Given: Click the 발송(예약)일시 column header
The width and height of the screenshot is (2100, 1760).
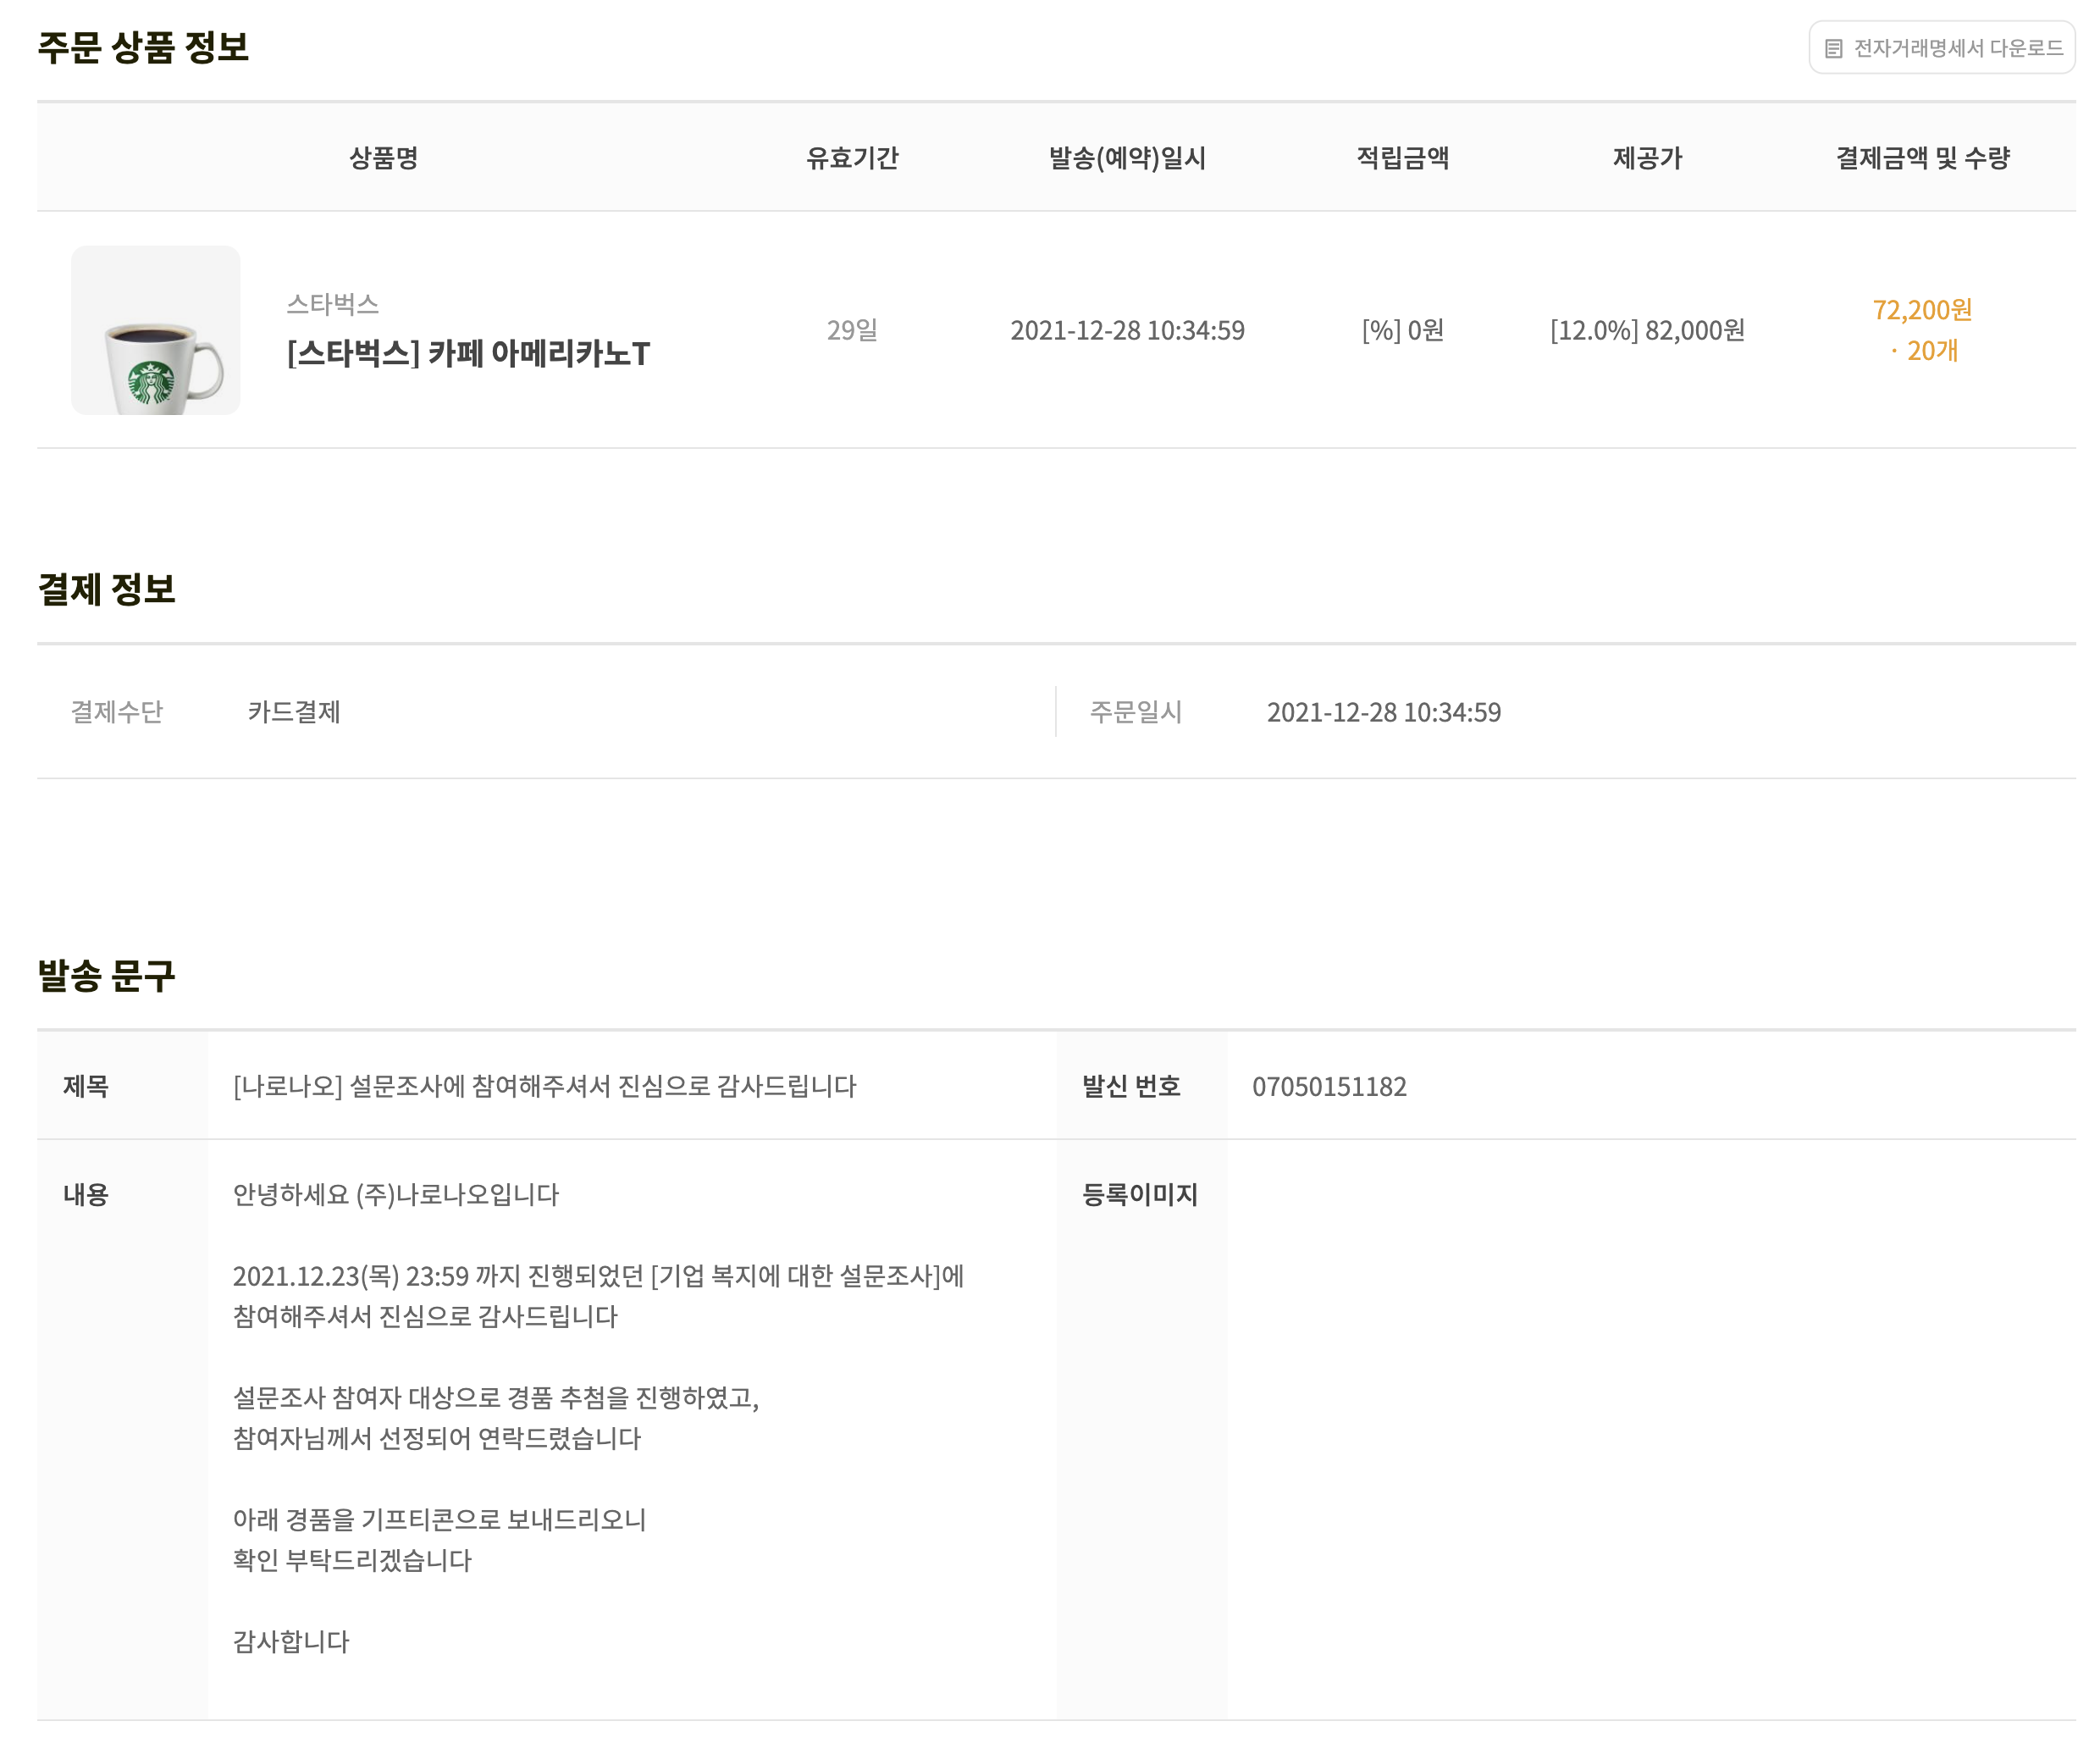Looking at the screenshot, I should 1127,157.
